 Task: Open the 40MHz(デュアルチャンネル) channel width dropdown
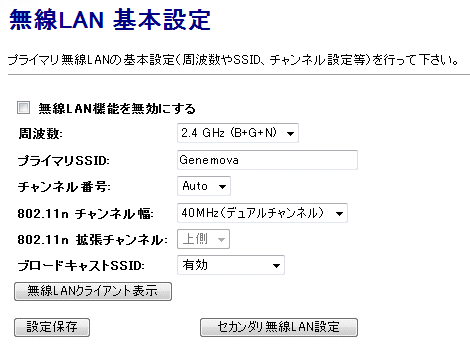[x=262, y=213]
